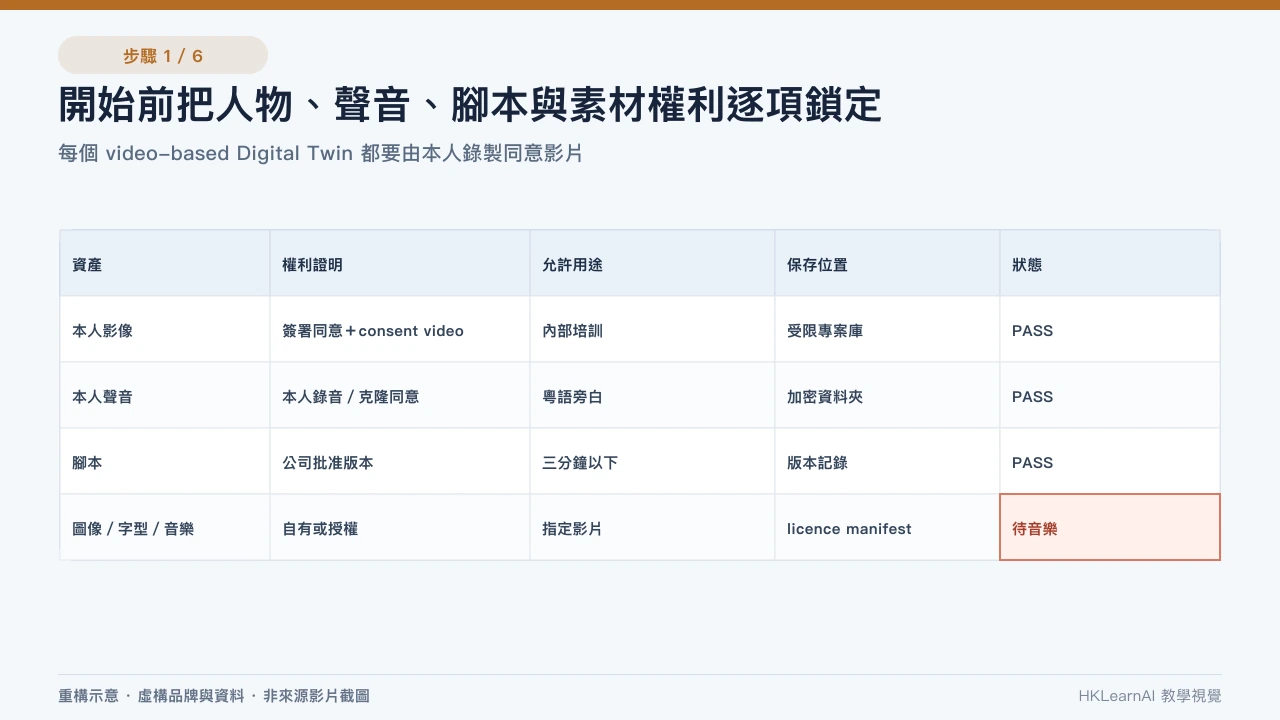Image resolution: width=1280 pixels, height=720 pixels.
Task: Select the 腳本 cell
Action: tap(165, 462)
